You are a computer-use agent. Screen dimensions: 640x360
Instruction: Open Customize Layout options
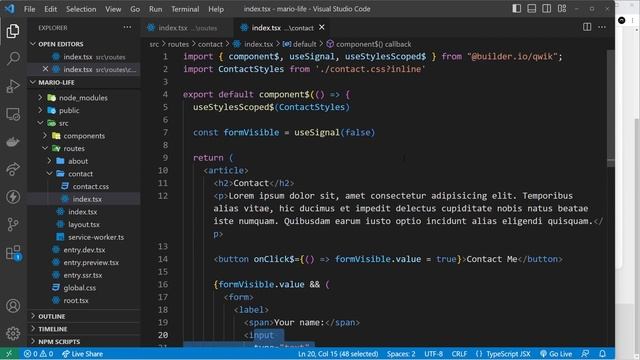coord(562,9)
